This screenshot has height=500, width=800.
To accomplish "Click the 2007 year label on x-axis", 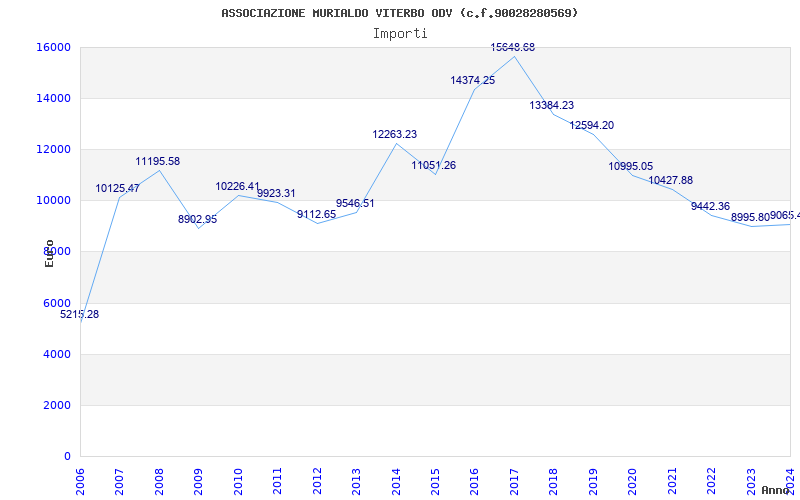I will click(x=119, y=481).
